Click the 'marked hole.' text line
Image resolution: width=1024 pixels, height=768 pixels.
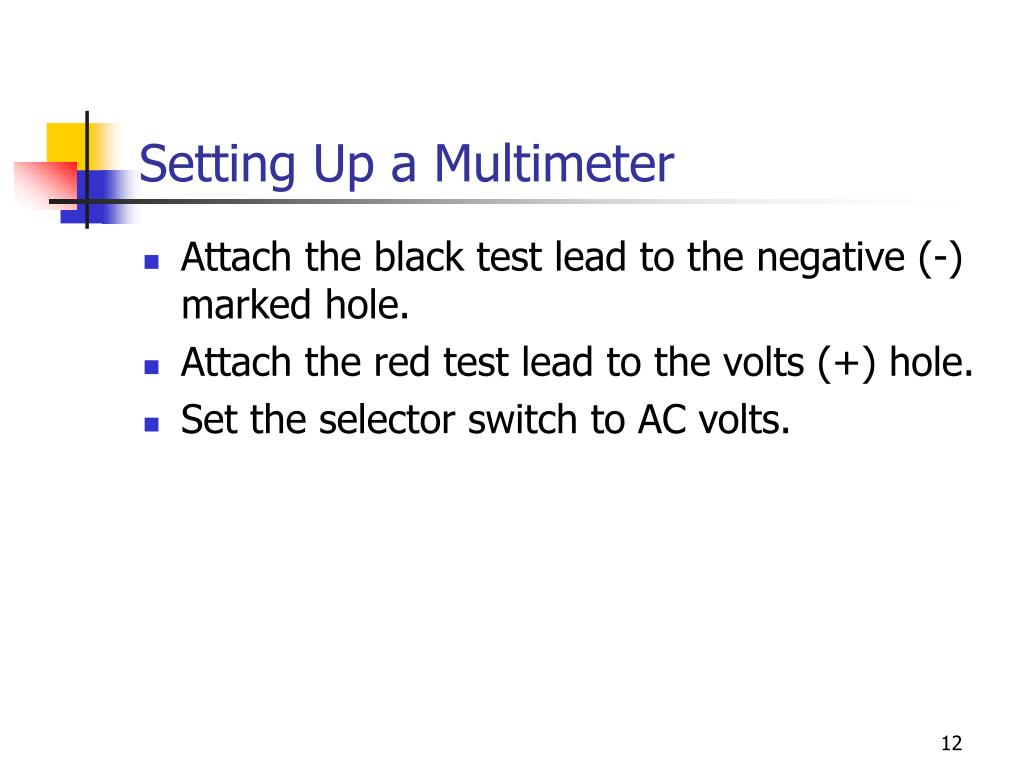[x=295, y=305]
